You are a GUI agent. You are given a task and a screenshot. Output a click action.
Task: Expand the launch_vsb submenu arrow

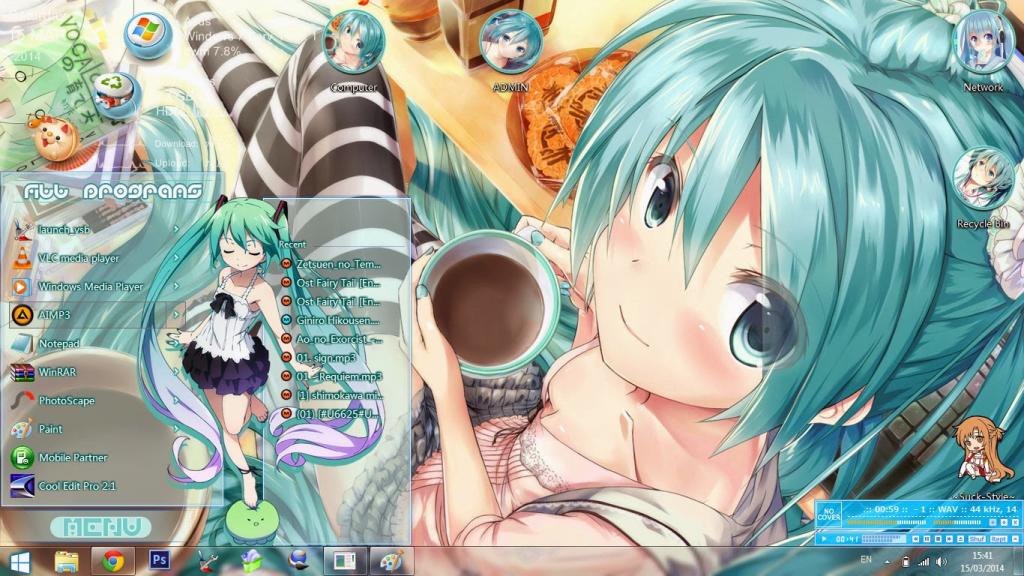[x=174, y=229]
